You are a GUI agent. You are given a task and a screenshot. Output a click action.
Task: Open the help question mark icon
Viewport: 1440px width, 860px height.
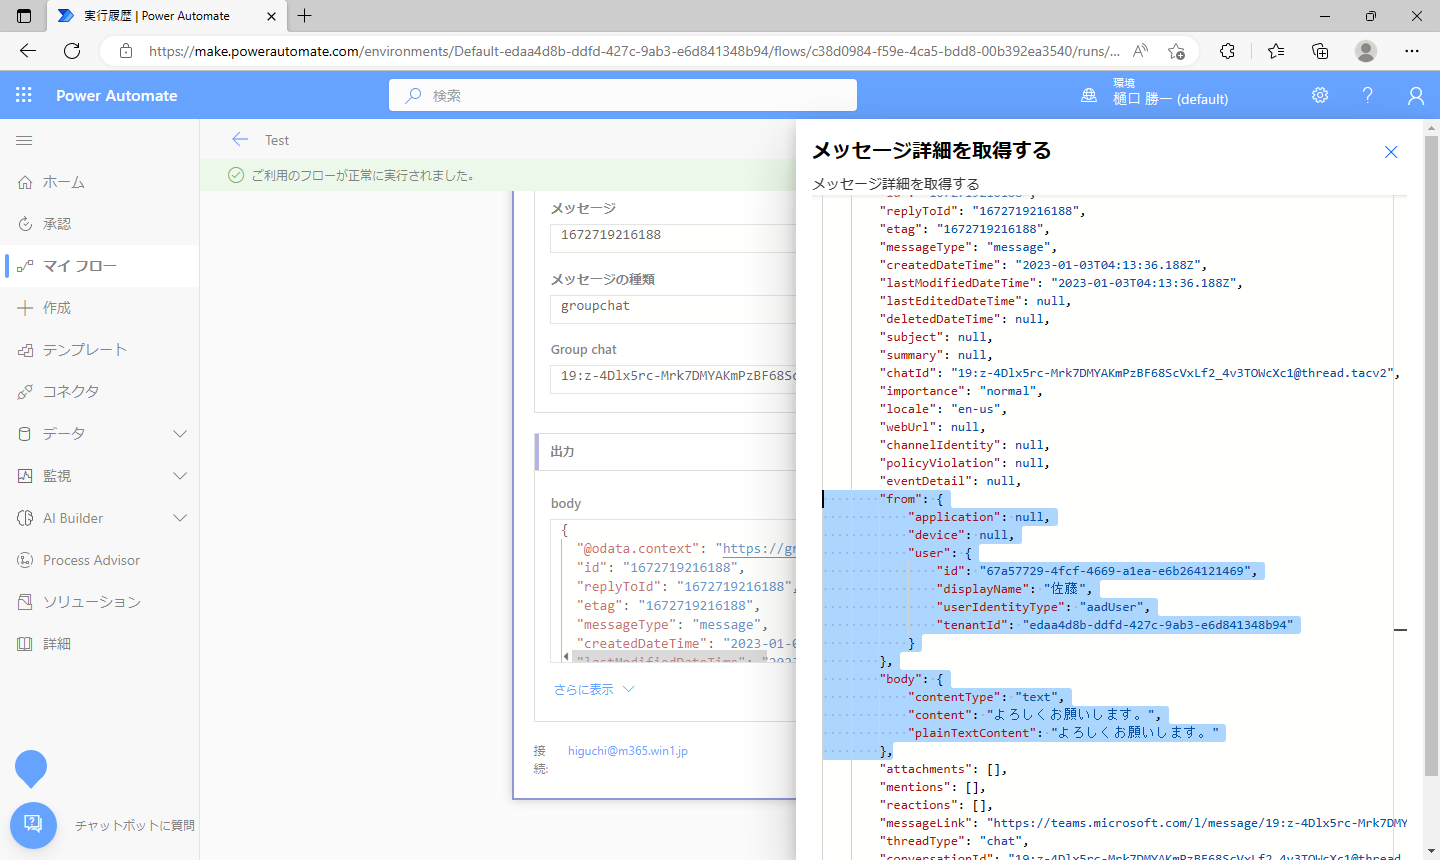point(1367,95)
